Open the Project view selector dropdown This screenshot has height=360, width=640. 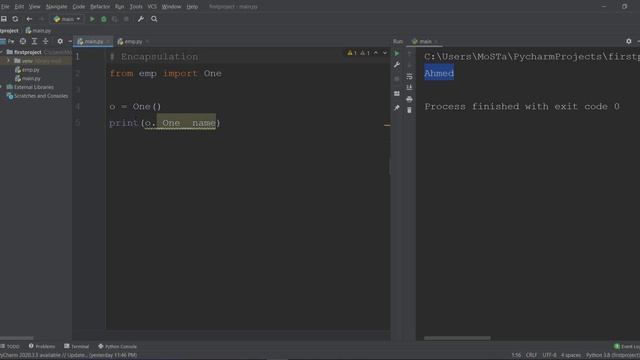(x=8, y=41)
